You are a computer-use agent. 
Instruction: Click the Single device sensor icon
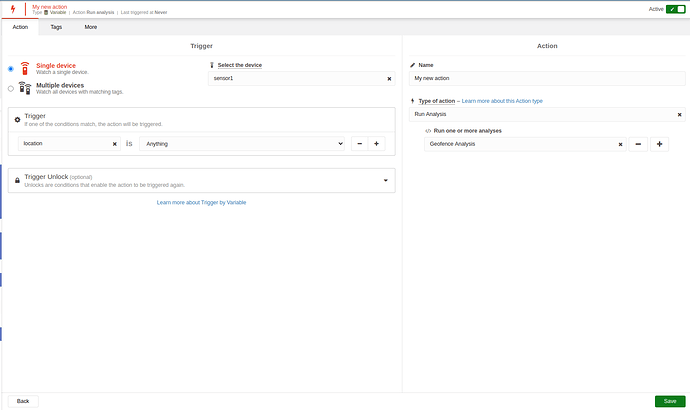(25, 69)
